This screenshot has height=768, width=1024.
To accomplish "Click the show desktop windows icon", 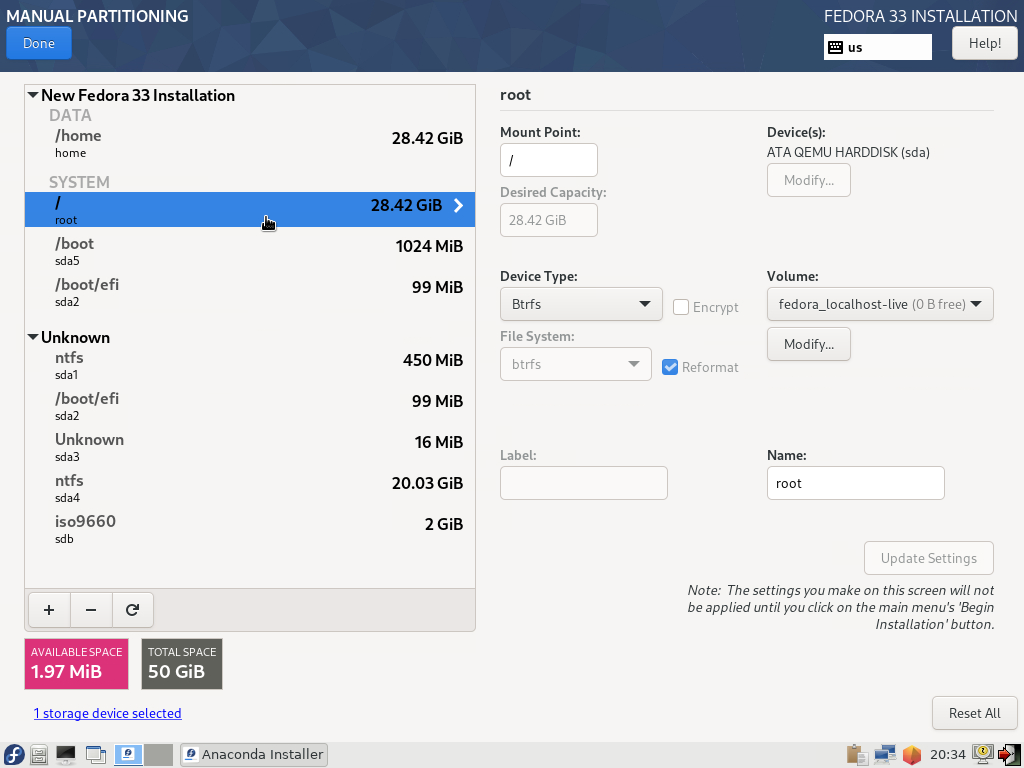I will (x=95, y=754).
